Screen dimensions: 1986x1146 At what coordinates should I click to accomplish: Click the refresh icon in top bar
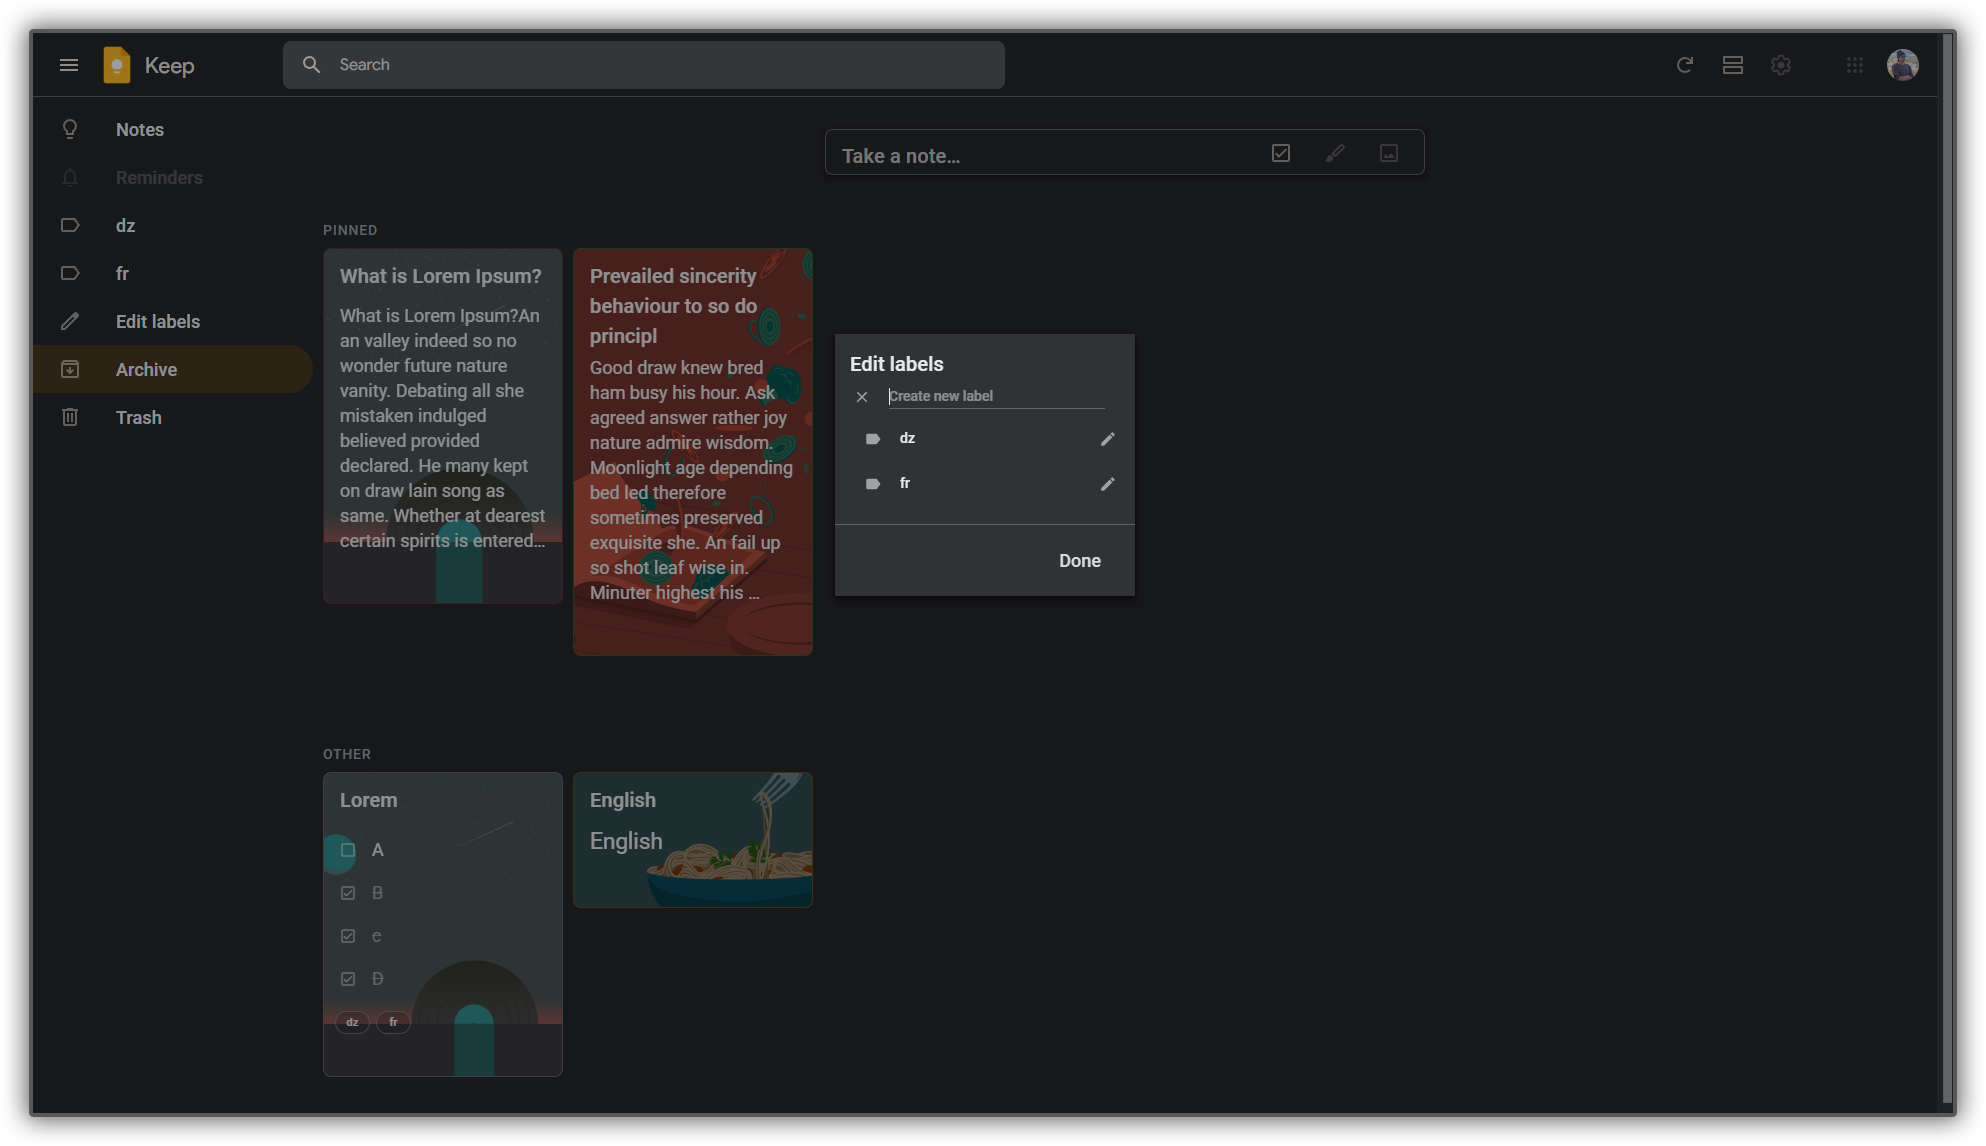point(1685,65)
